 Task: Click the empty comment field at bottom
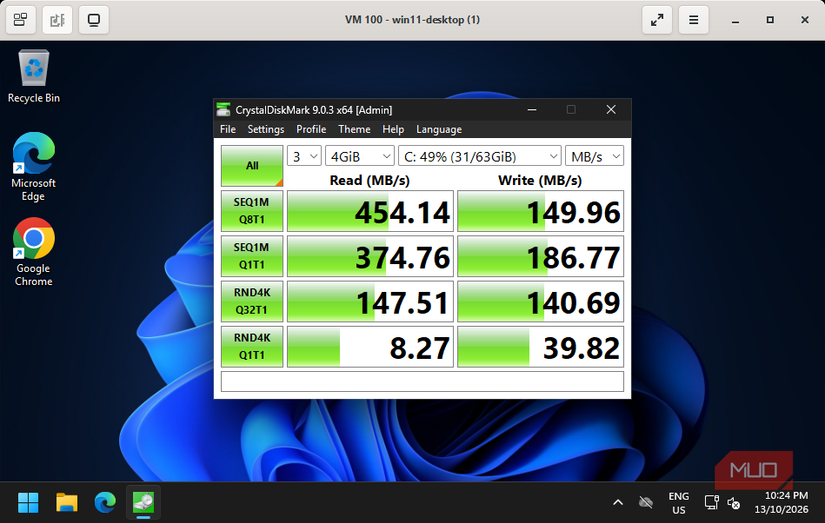tap(422, 381)
